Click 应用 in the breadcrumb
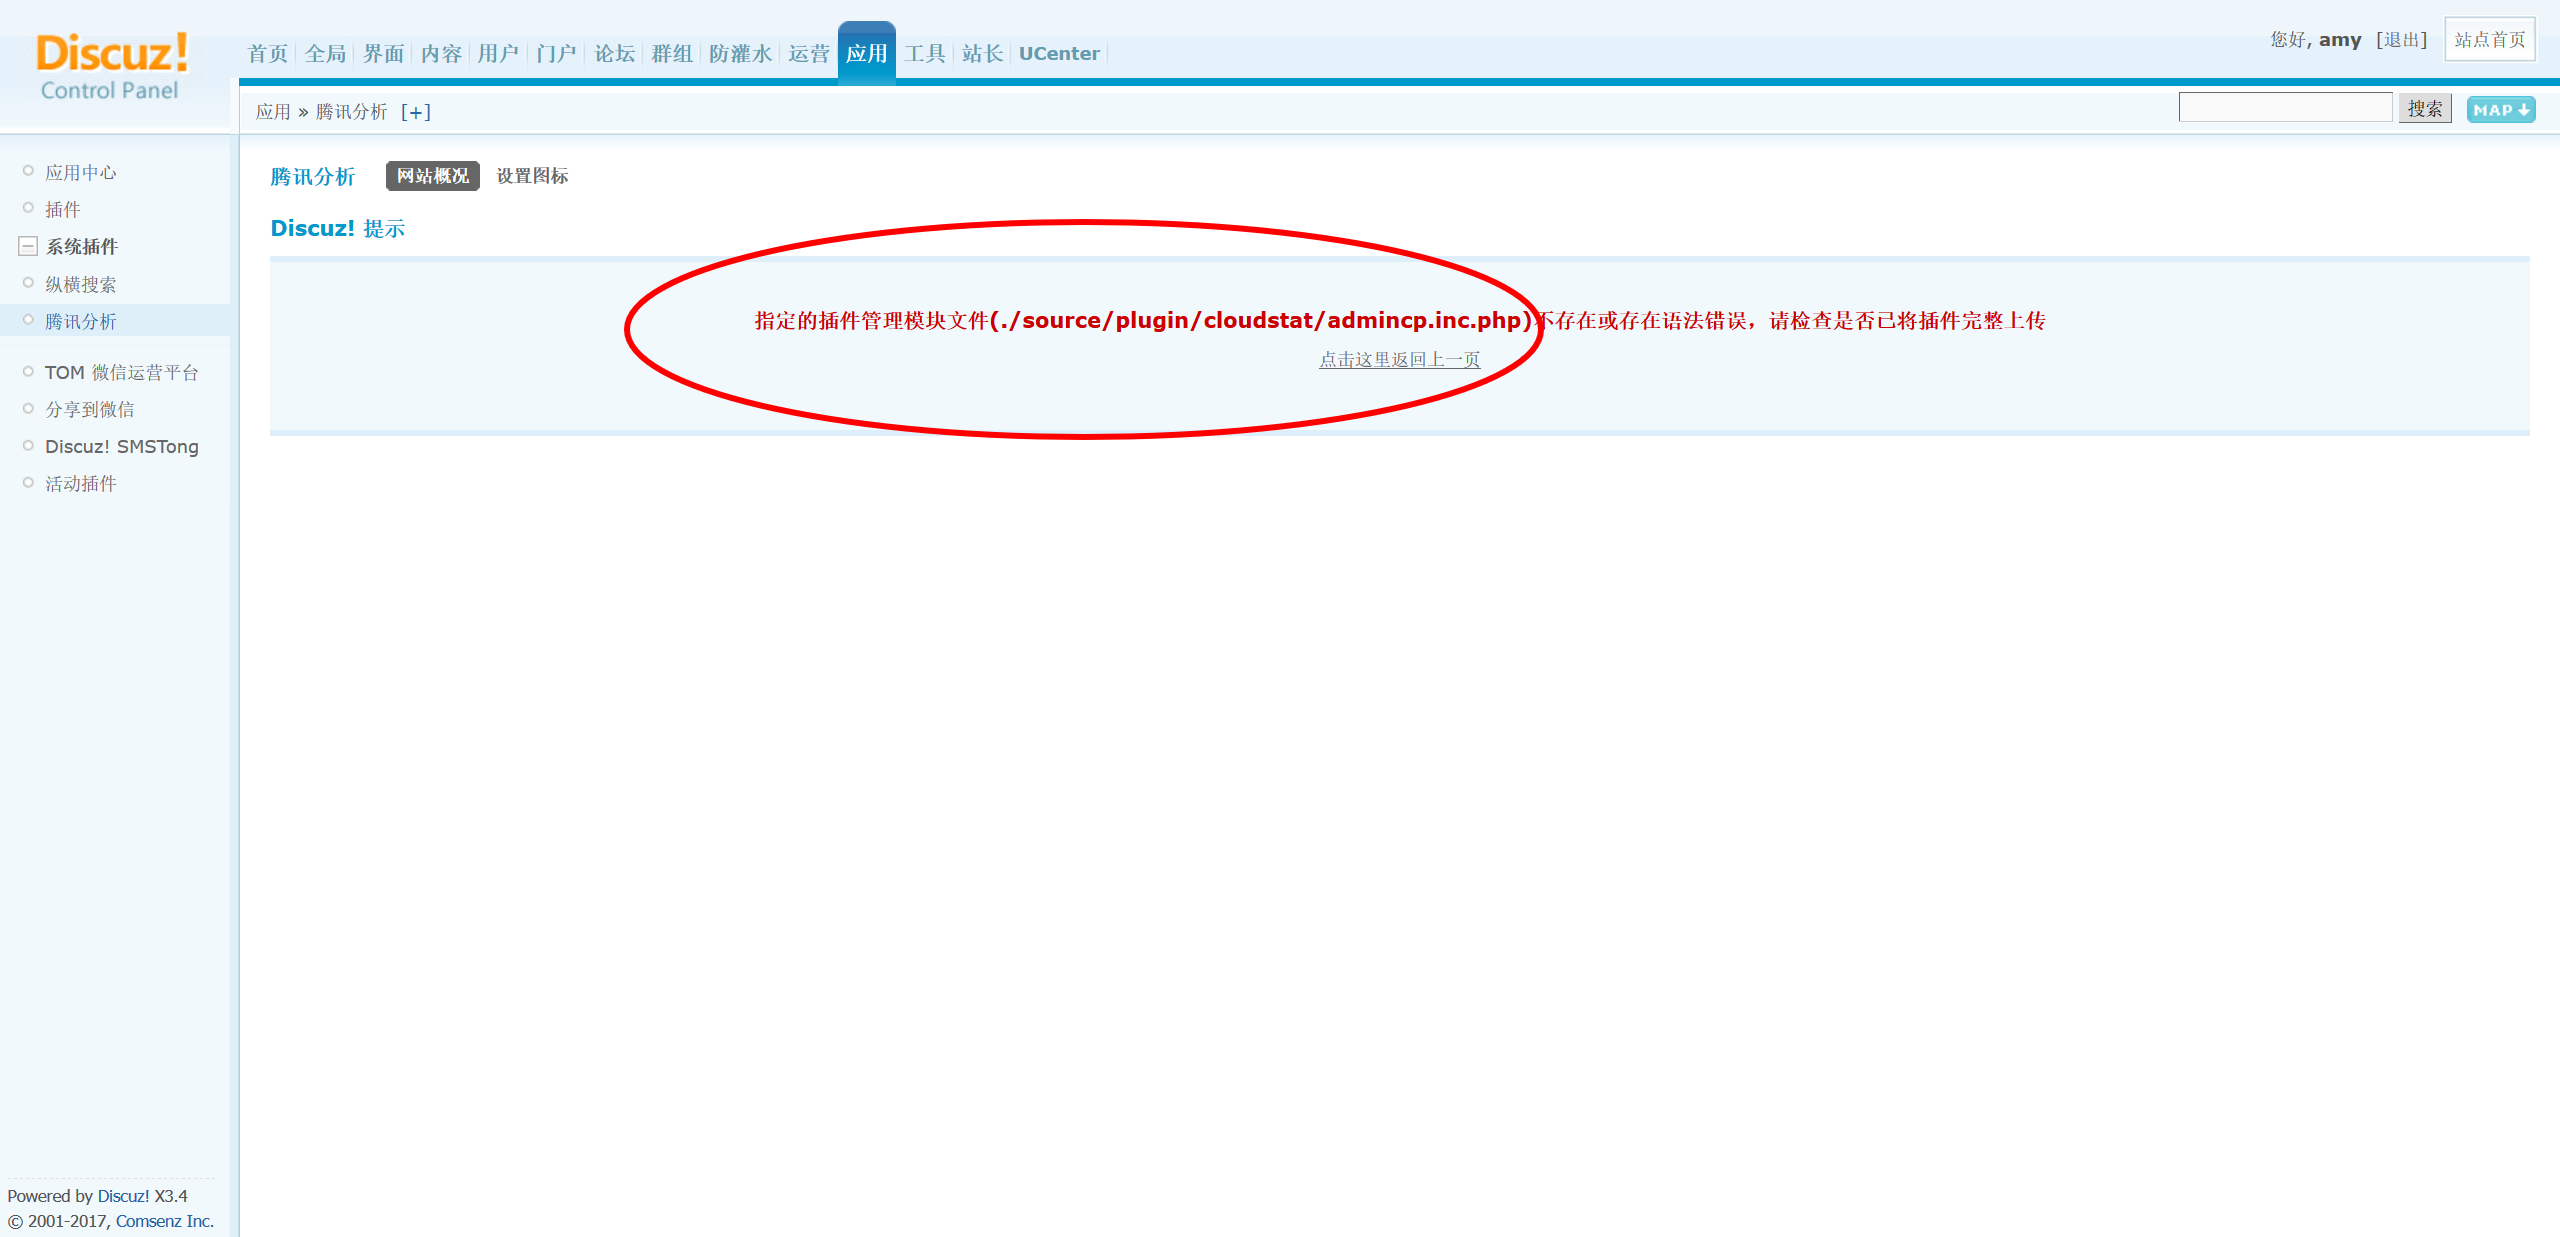Image resolution: width=2560 pixels, height=1237 pixels. (273, 112)
